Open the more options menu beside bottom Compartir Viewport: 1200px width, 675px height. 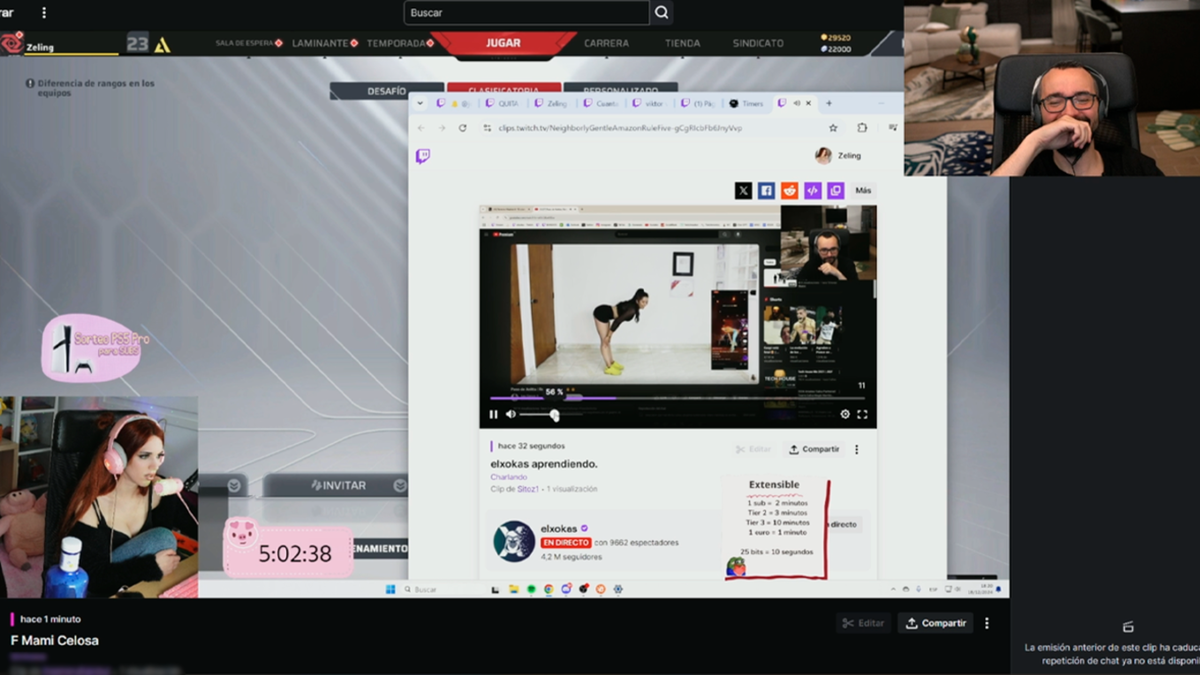click(x=987, y=623)
